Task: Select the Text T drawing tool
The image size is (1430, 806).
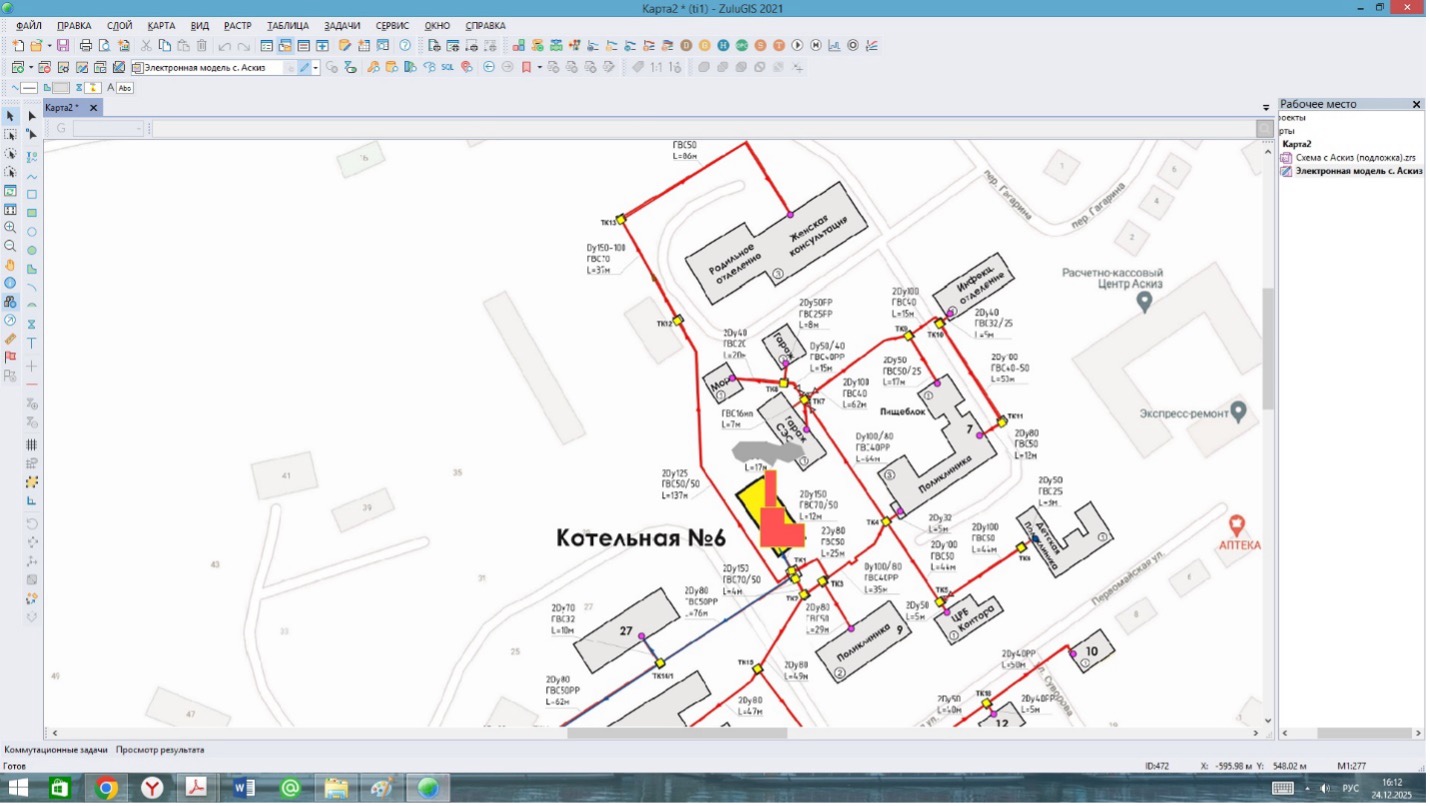Action: pyautogui.click(x=32, y=343)
